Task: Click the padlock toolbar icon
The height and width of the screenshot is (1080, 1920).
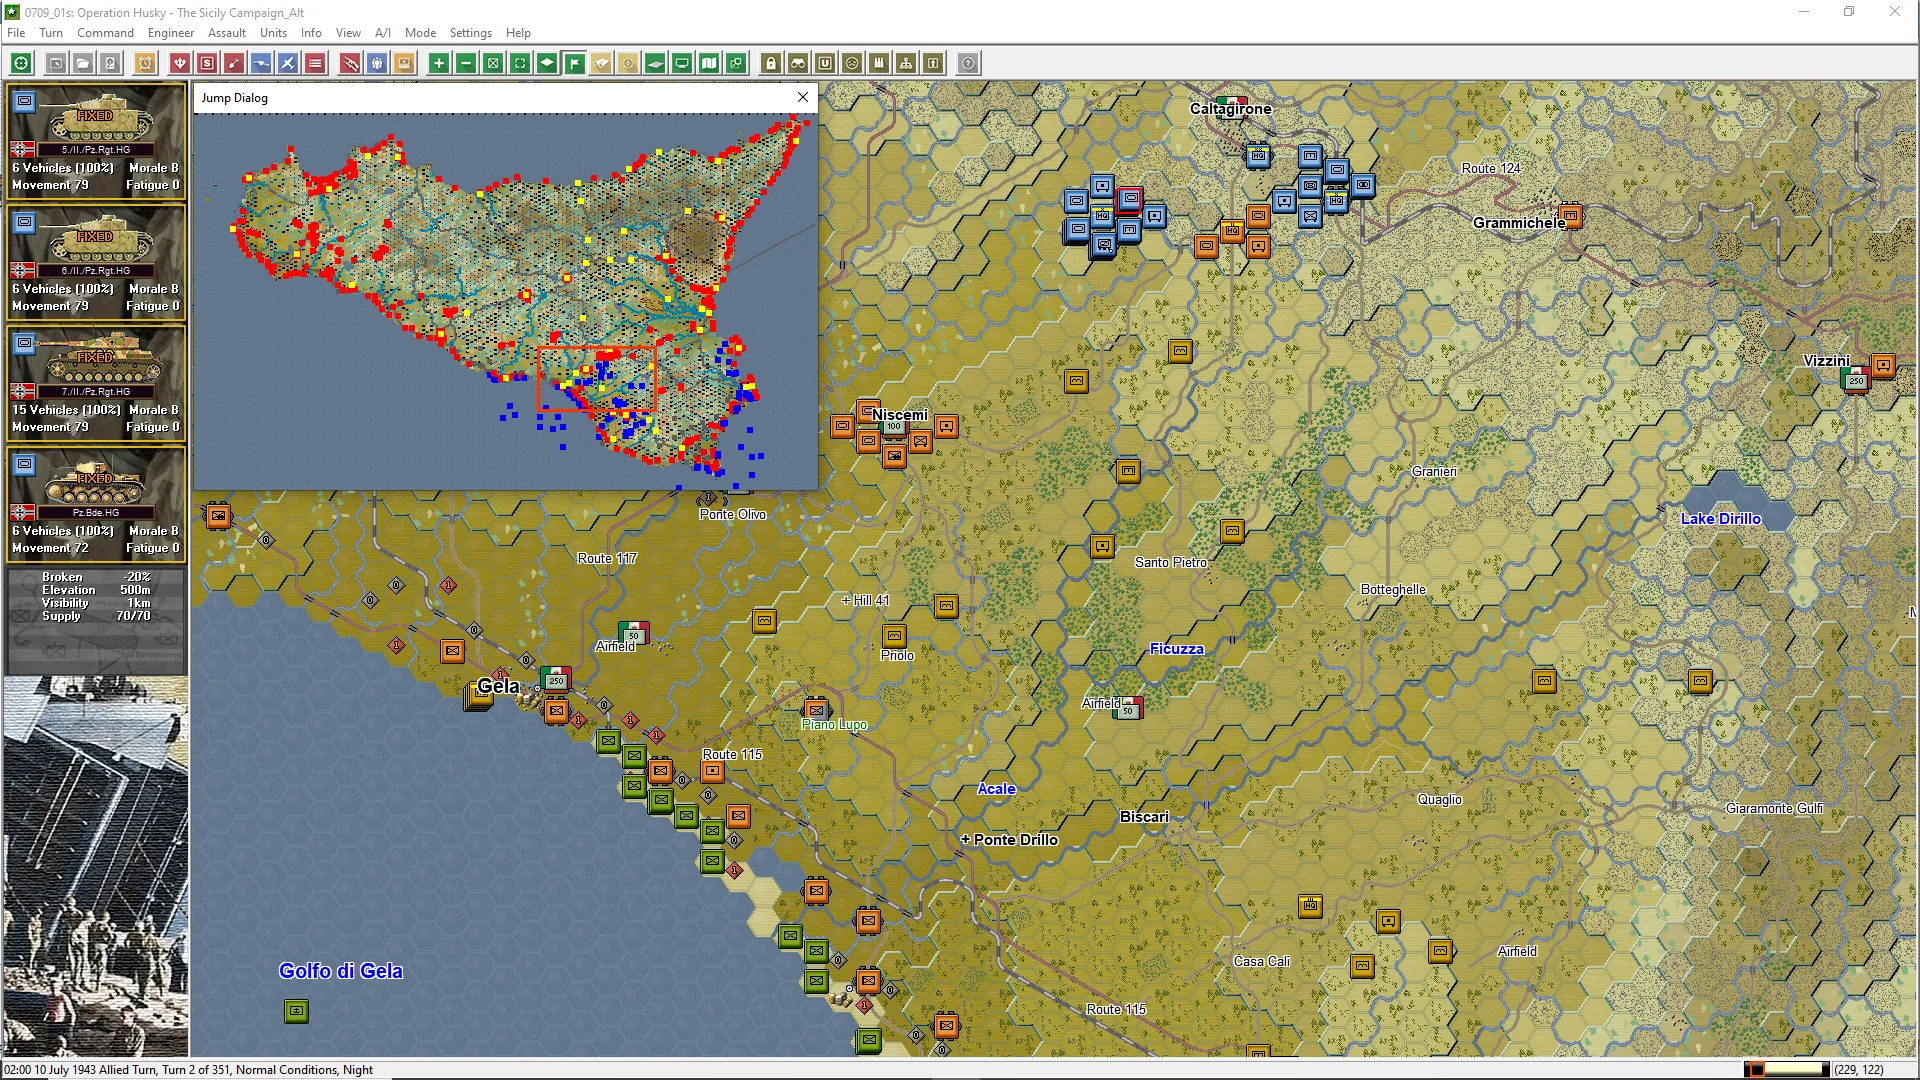Action: 771,63
